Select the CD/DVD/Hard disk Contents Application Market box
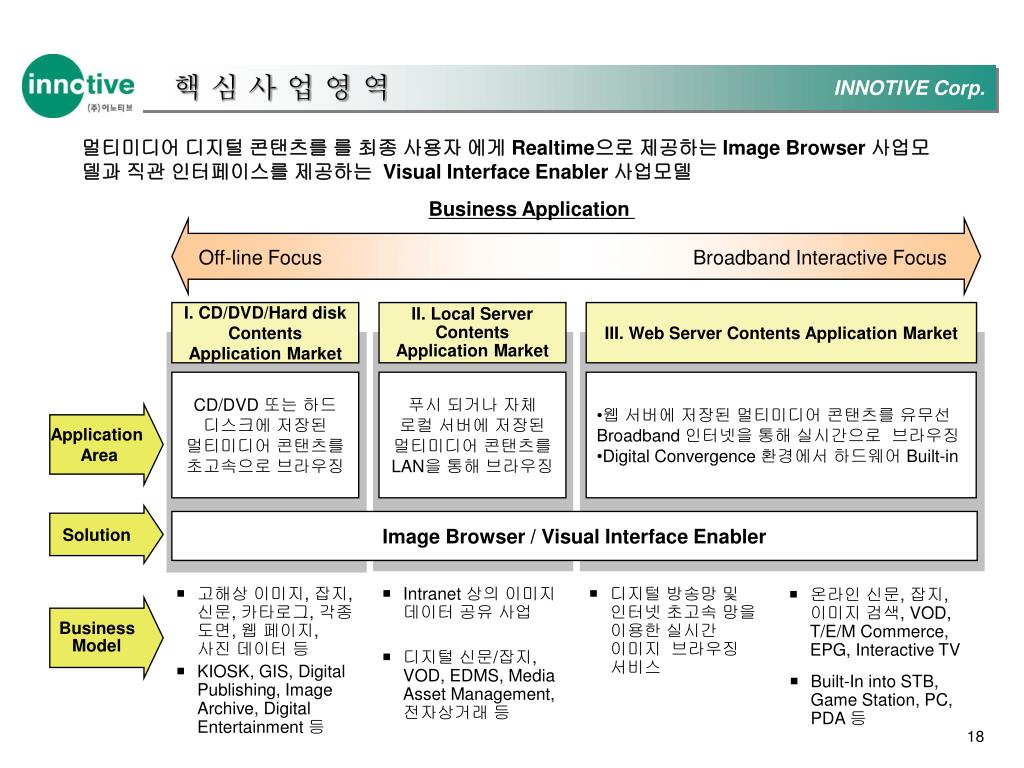1024x768 pixels. 265,333
